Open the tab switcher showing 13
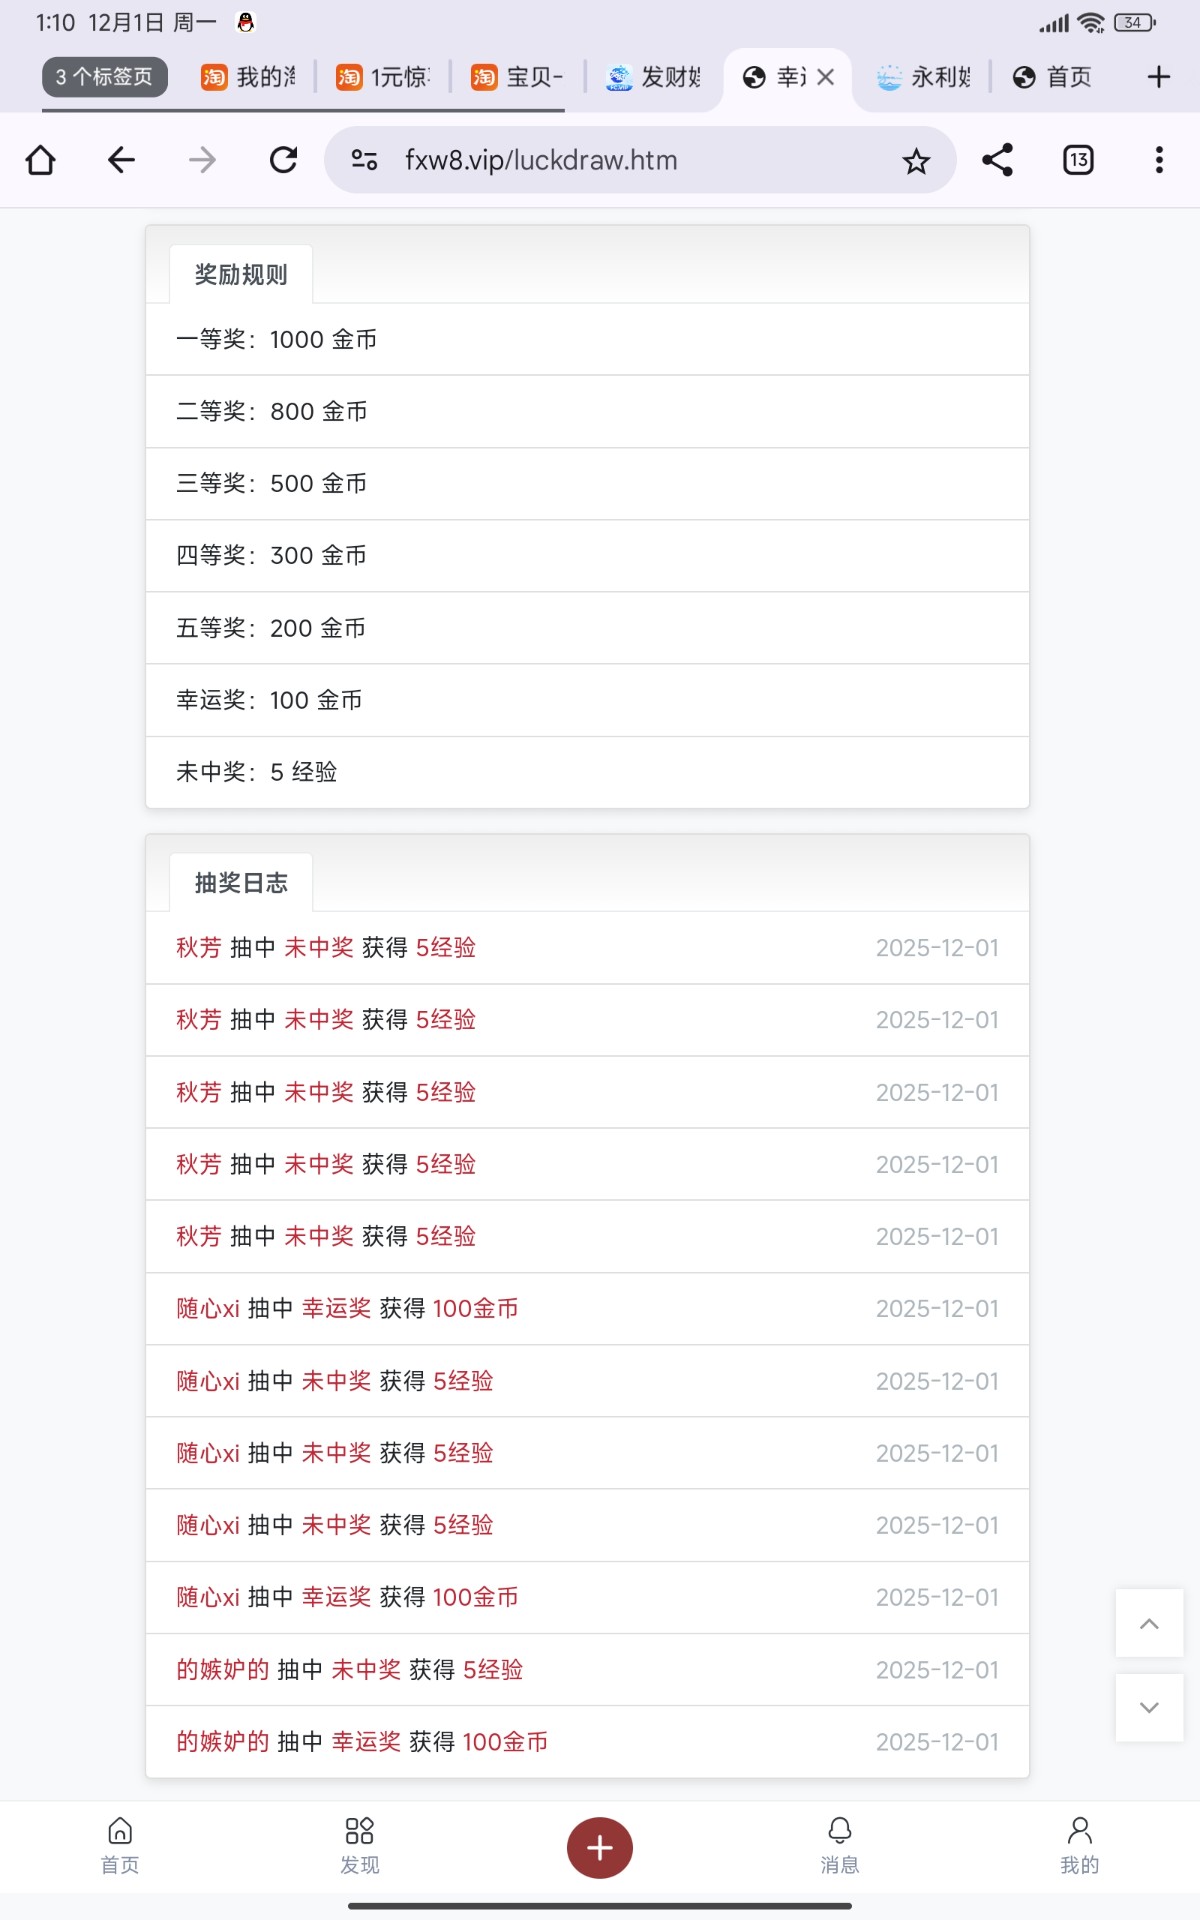The width and height of the screenshot is (1200, 1920). (x=1078, y=160)
